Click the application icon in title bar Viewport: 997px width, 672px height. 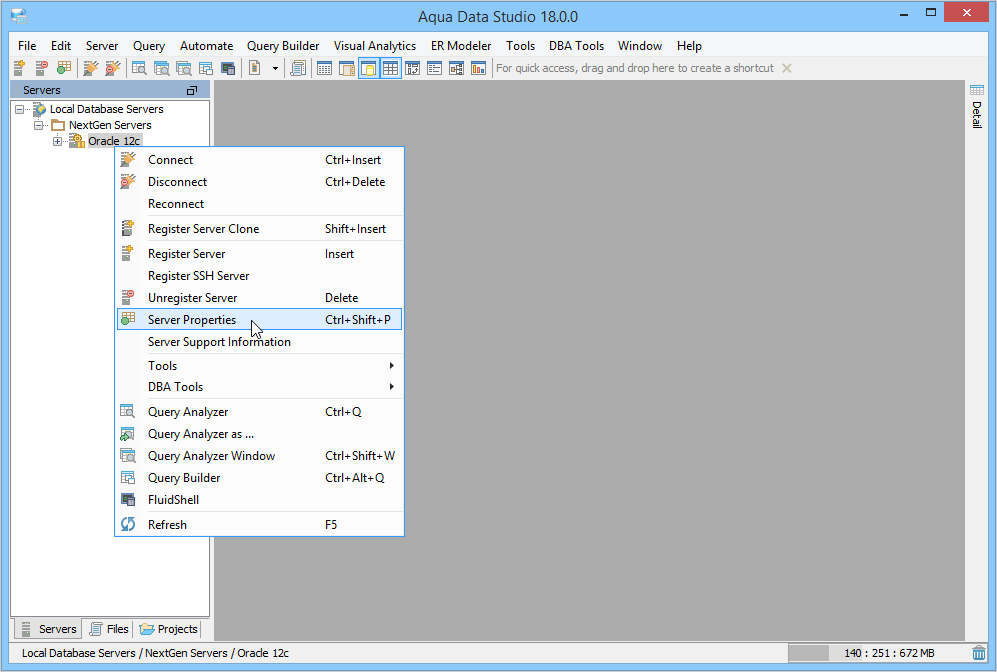[18, 16]
